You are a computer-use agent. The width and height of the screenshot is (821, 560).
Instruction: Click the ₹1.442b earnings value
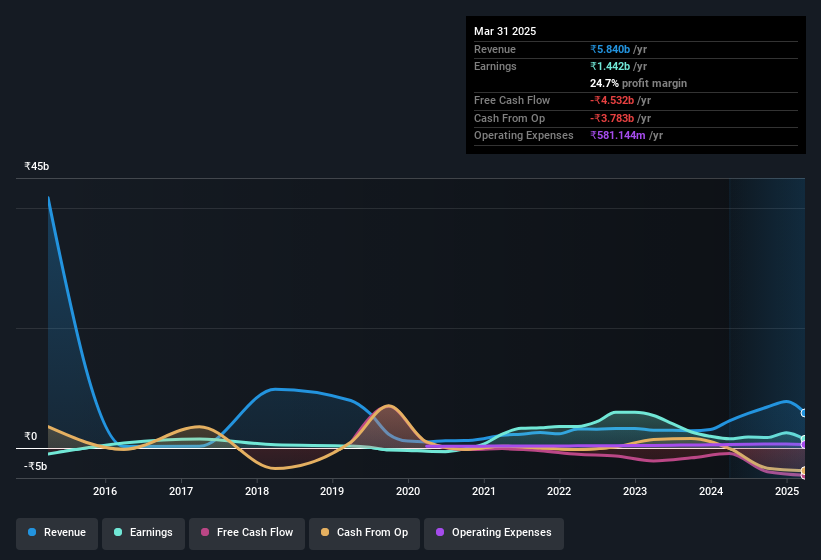[610, 66]
